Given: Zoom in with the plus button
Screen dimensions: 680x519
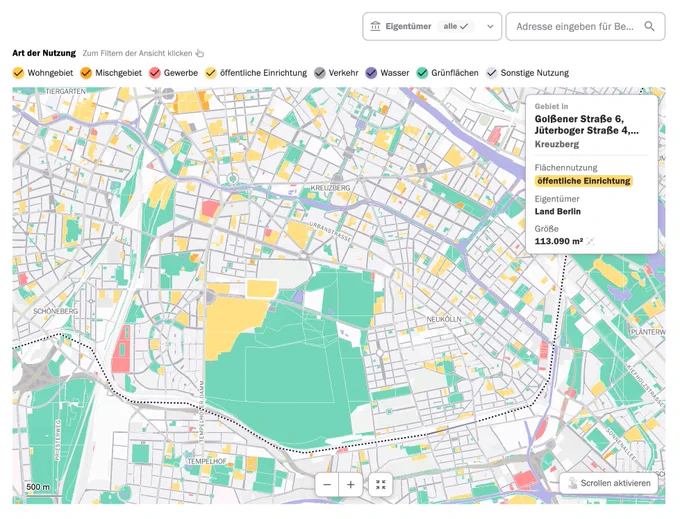Looking at the screenshot, I should tap(350, 484).
